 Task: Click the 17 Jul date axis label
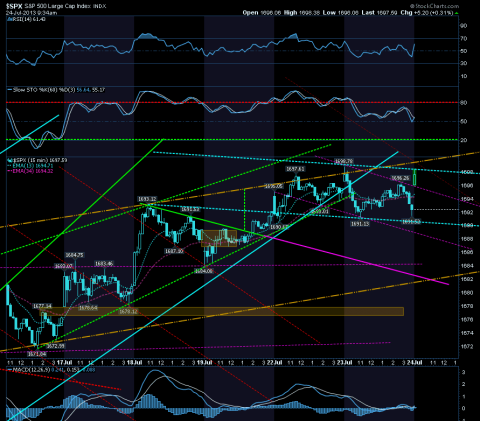64,363
